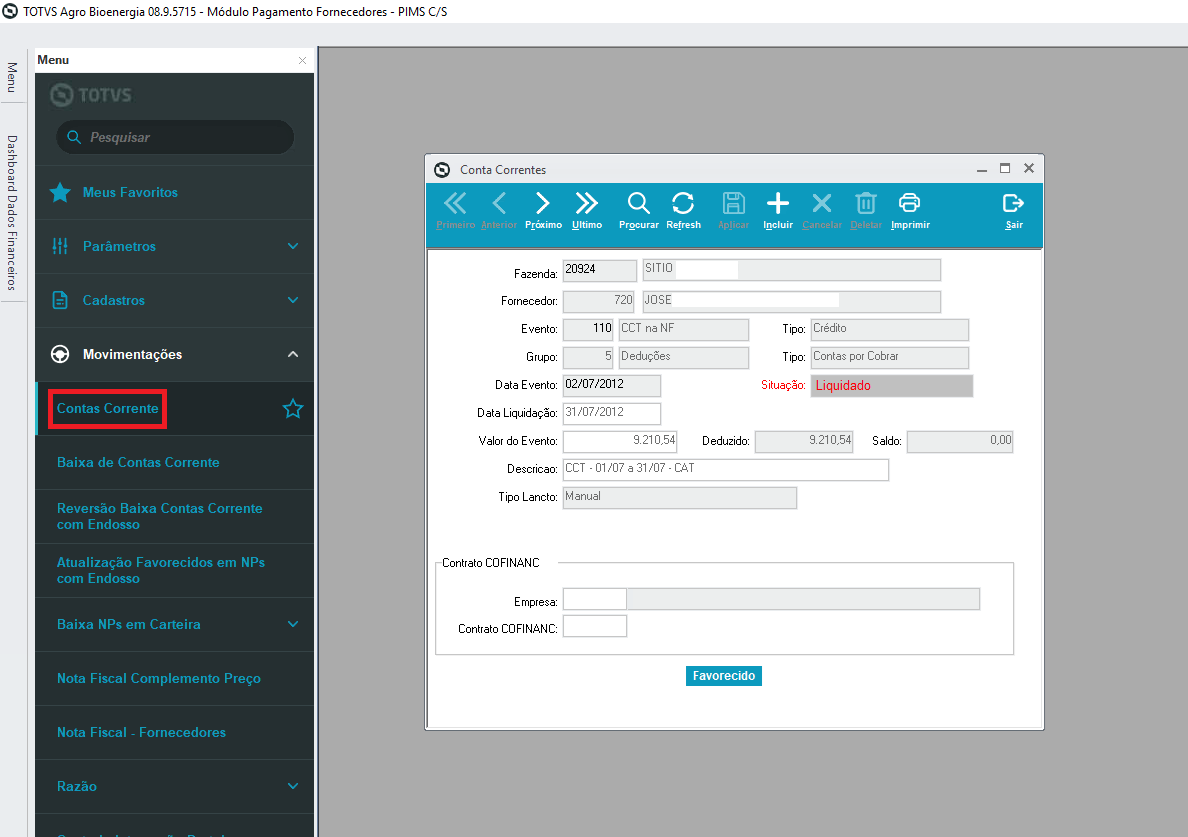Click the Parâmetros sliders icon
This screenshot has height=837, width=1188.
[x=60, y=246]
